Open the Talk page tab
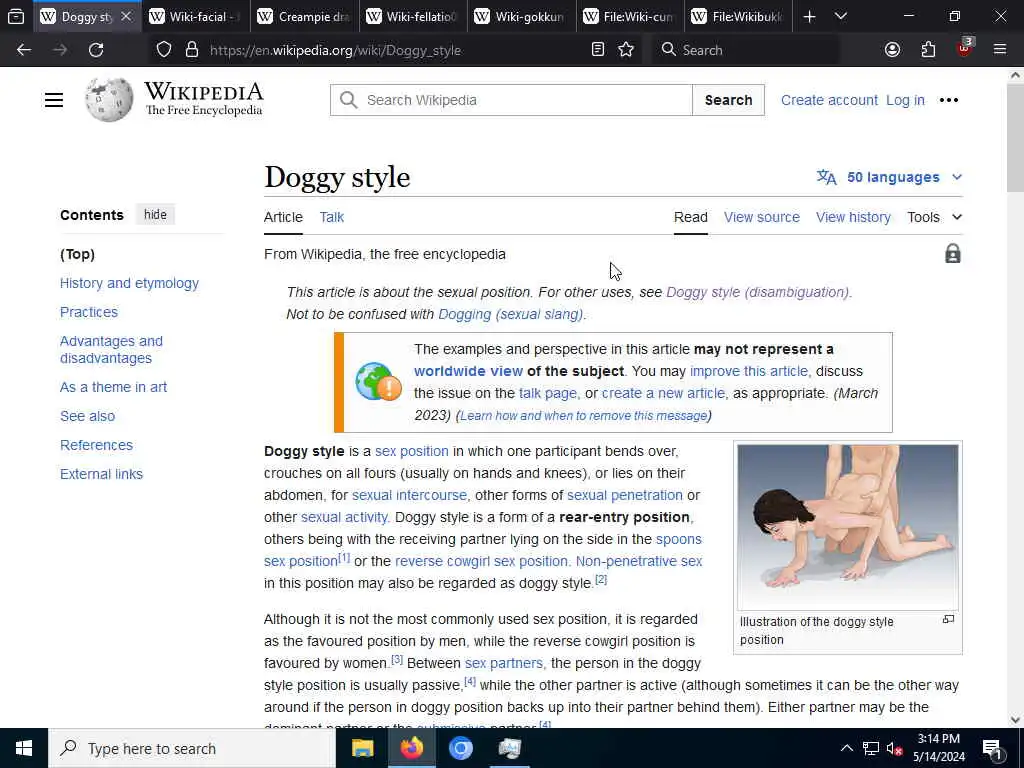The width and height of the screenshot is (1024, 768). 332,217
